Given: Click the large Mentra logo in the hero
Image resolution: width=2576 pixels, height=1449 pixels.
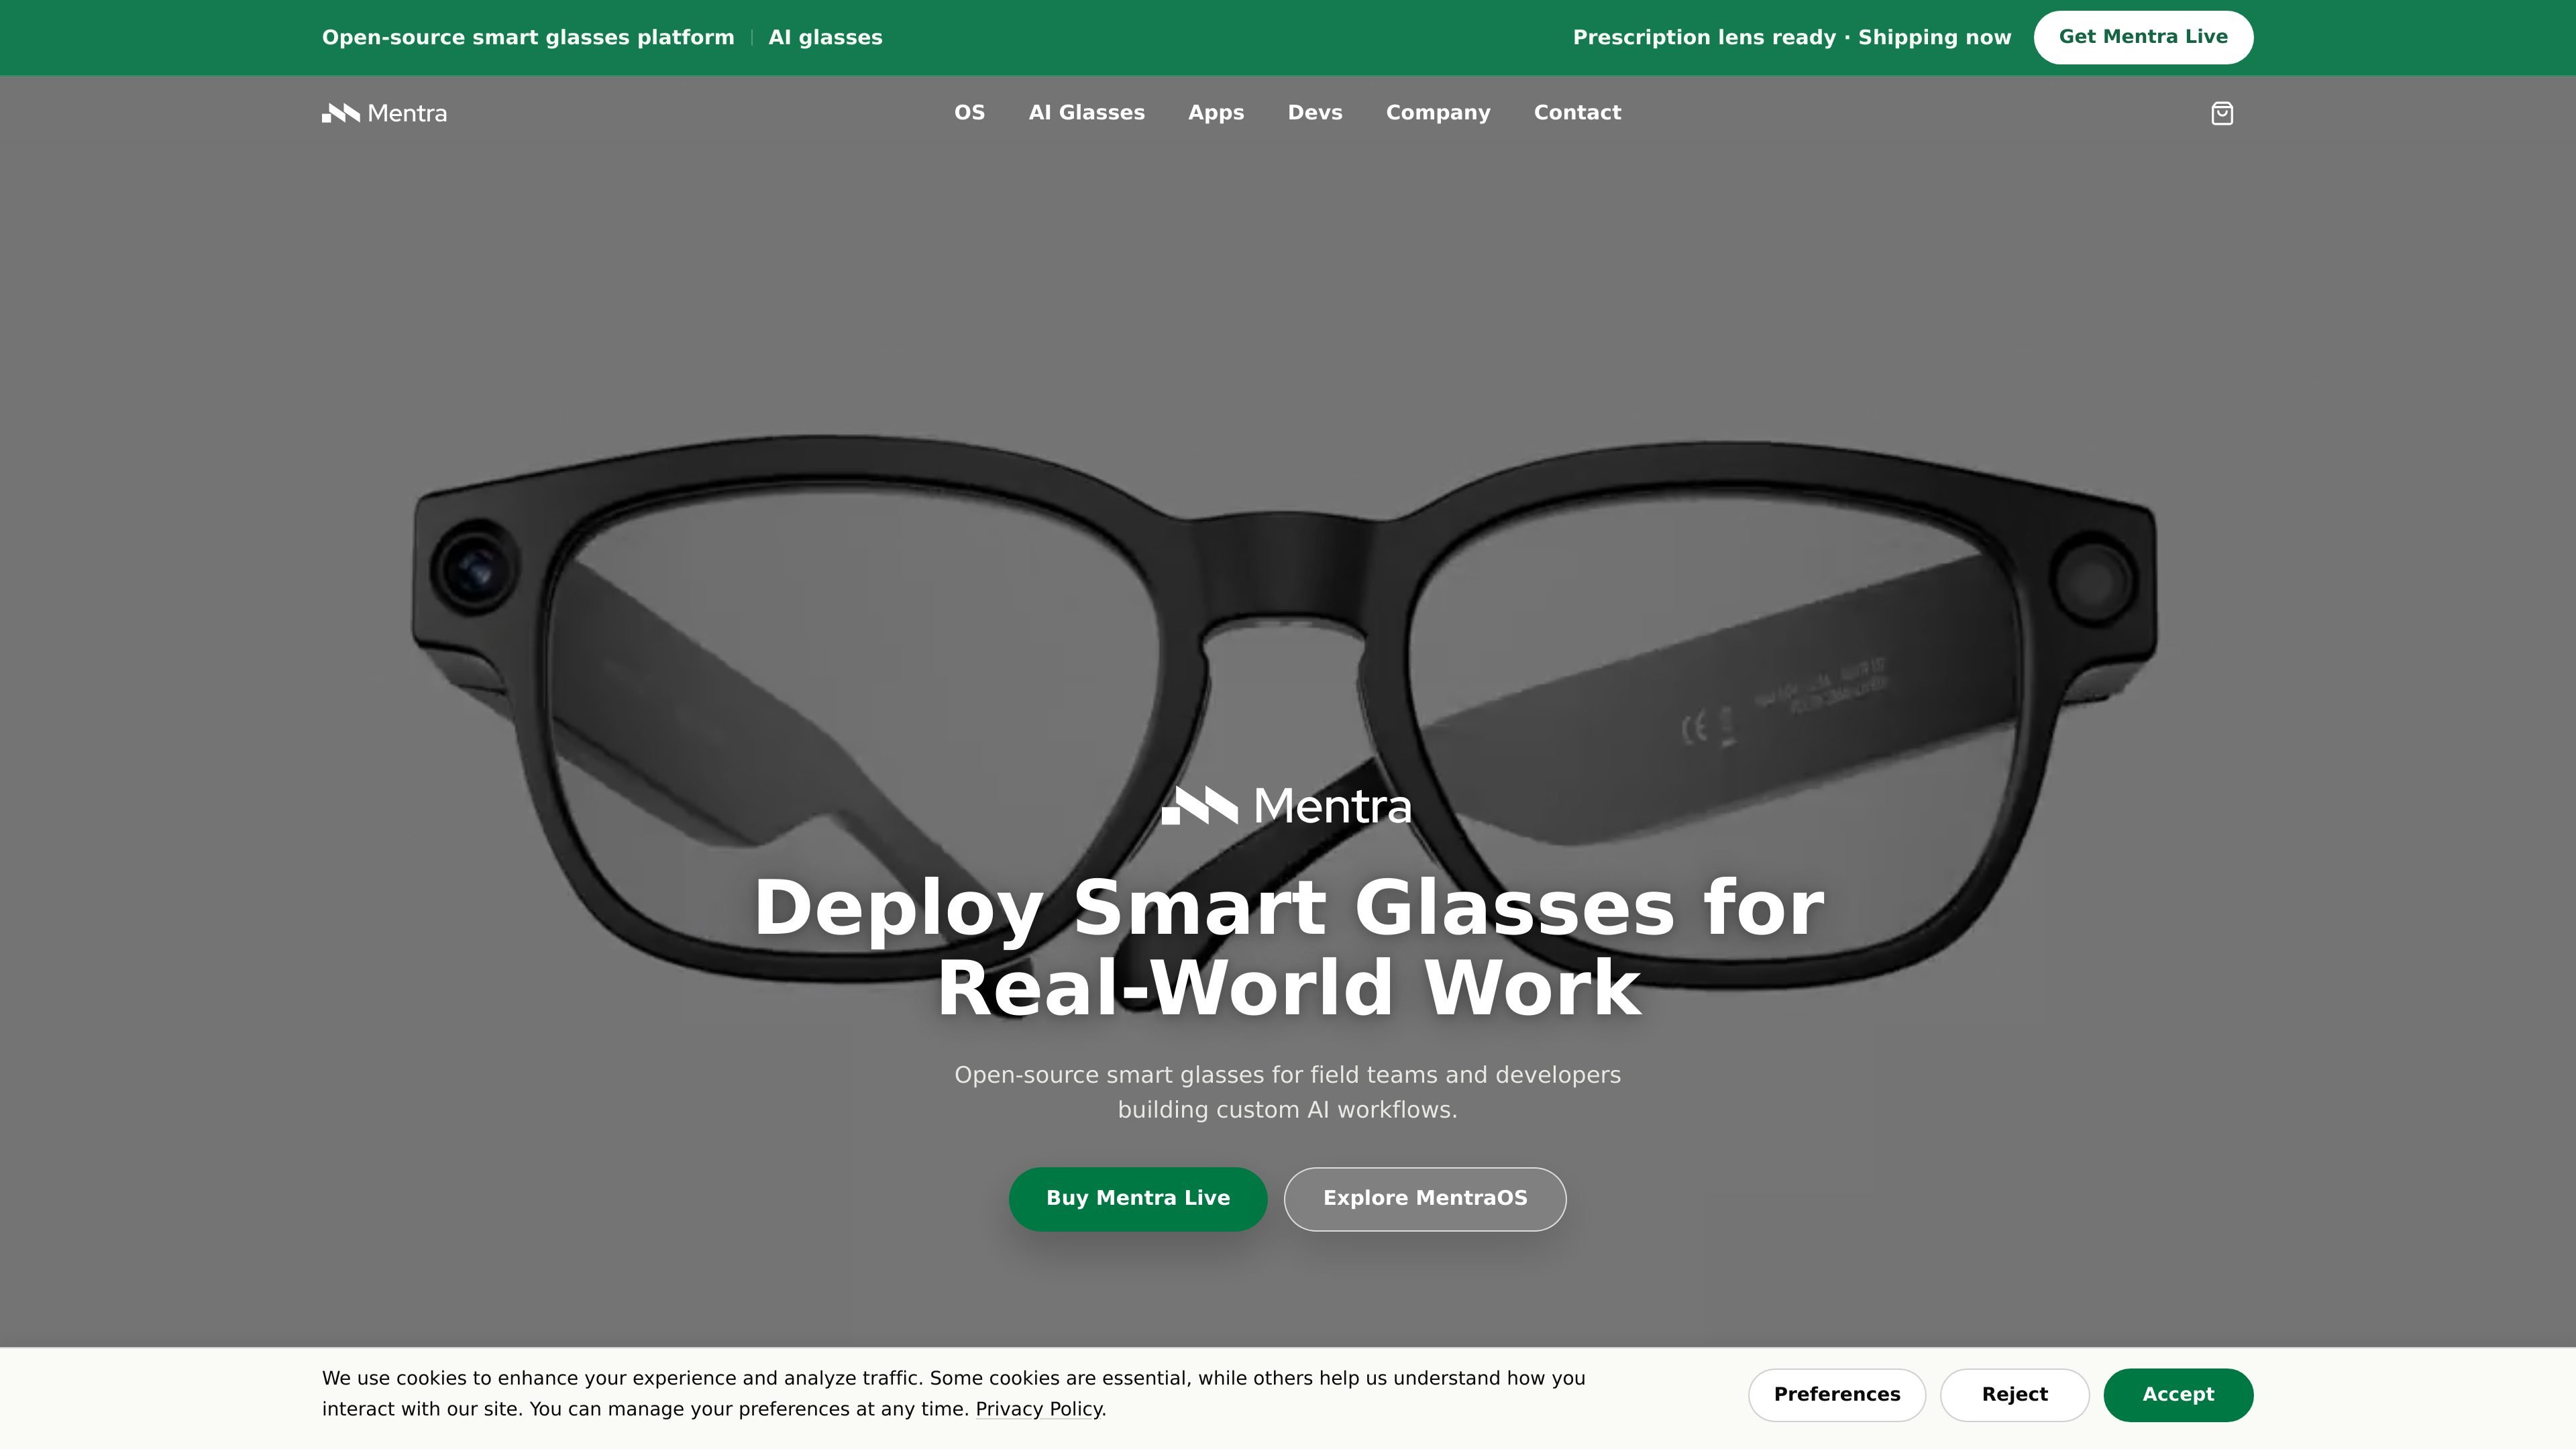Looking at the screenshot, I should [1287, 805].
